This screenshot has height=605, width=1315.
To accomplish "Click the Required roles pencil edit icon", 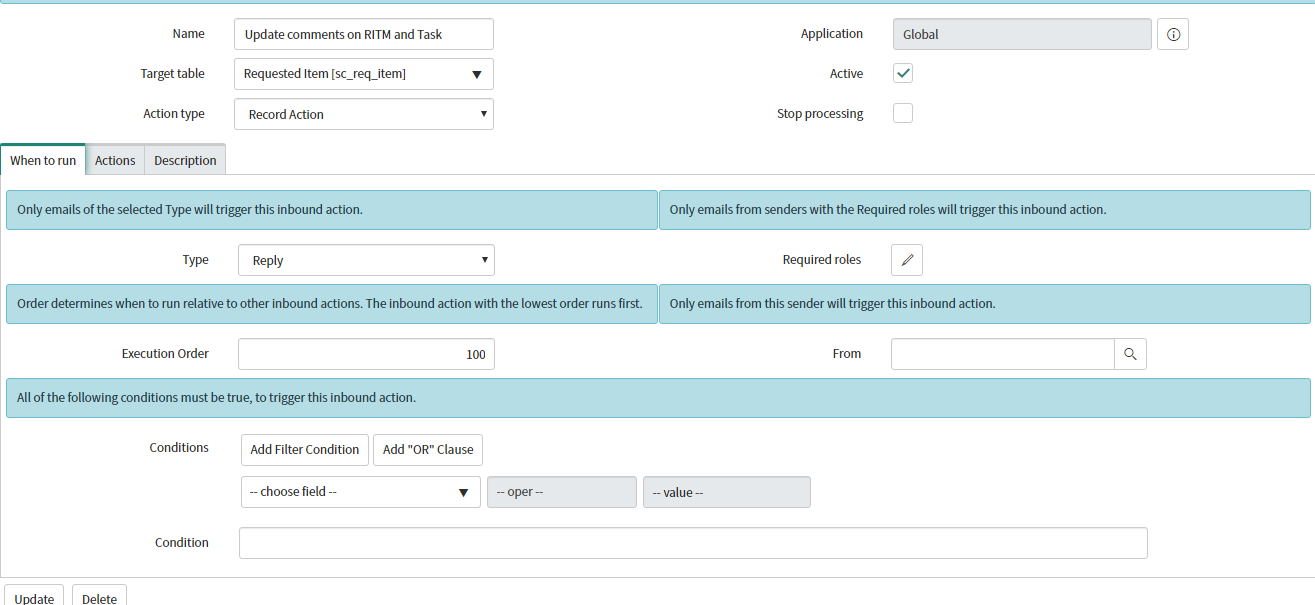I will pos(906,260).
